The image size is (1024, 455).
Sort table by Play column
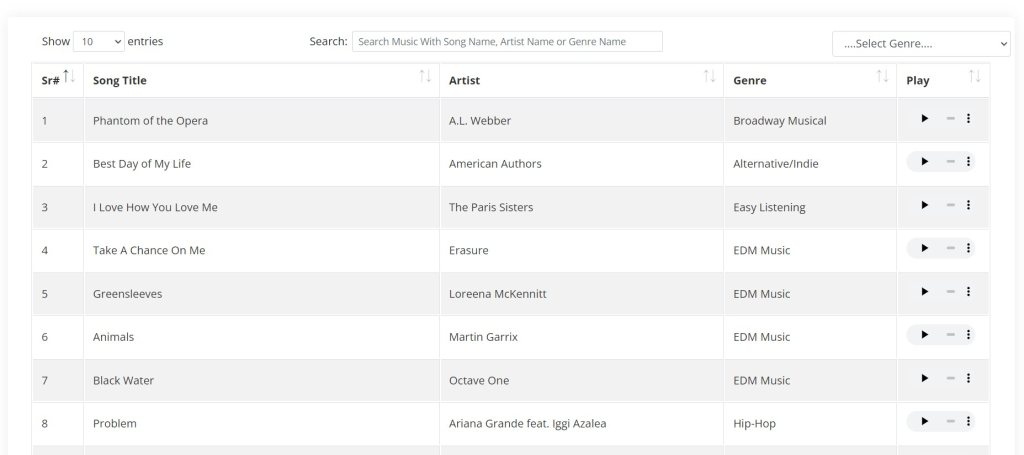coord(943,80)
